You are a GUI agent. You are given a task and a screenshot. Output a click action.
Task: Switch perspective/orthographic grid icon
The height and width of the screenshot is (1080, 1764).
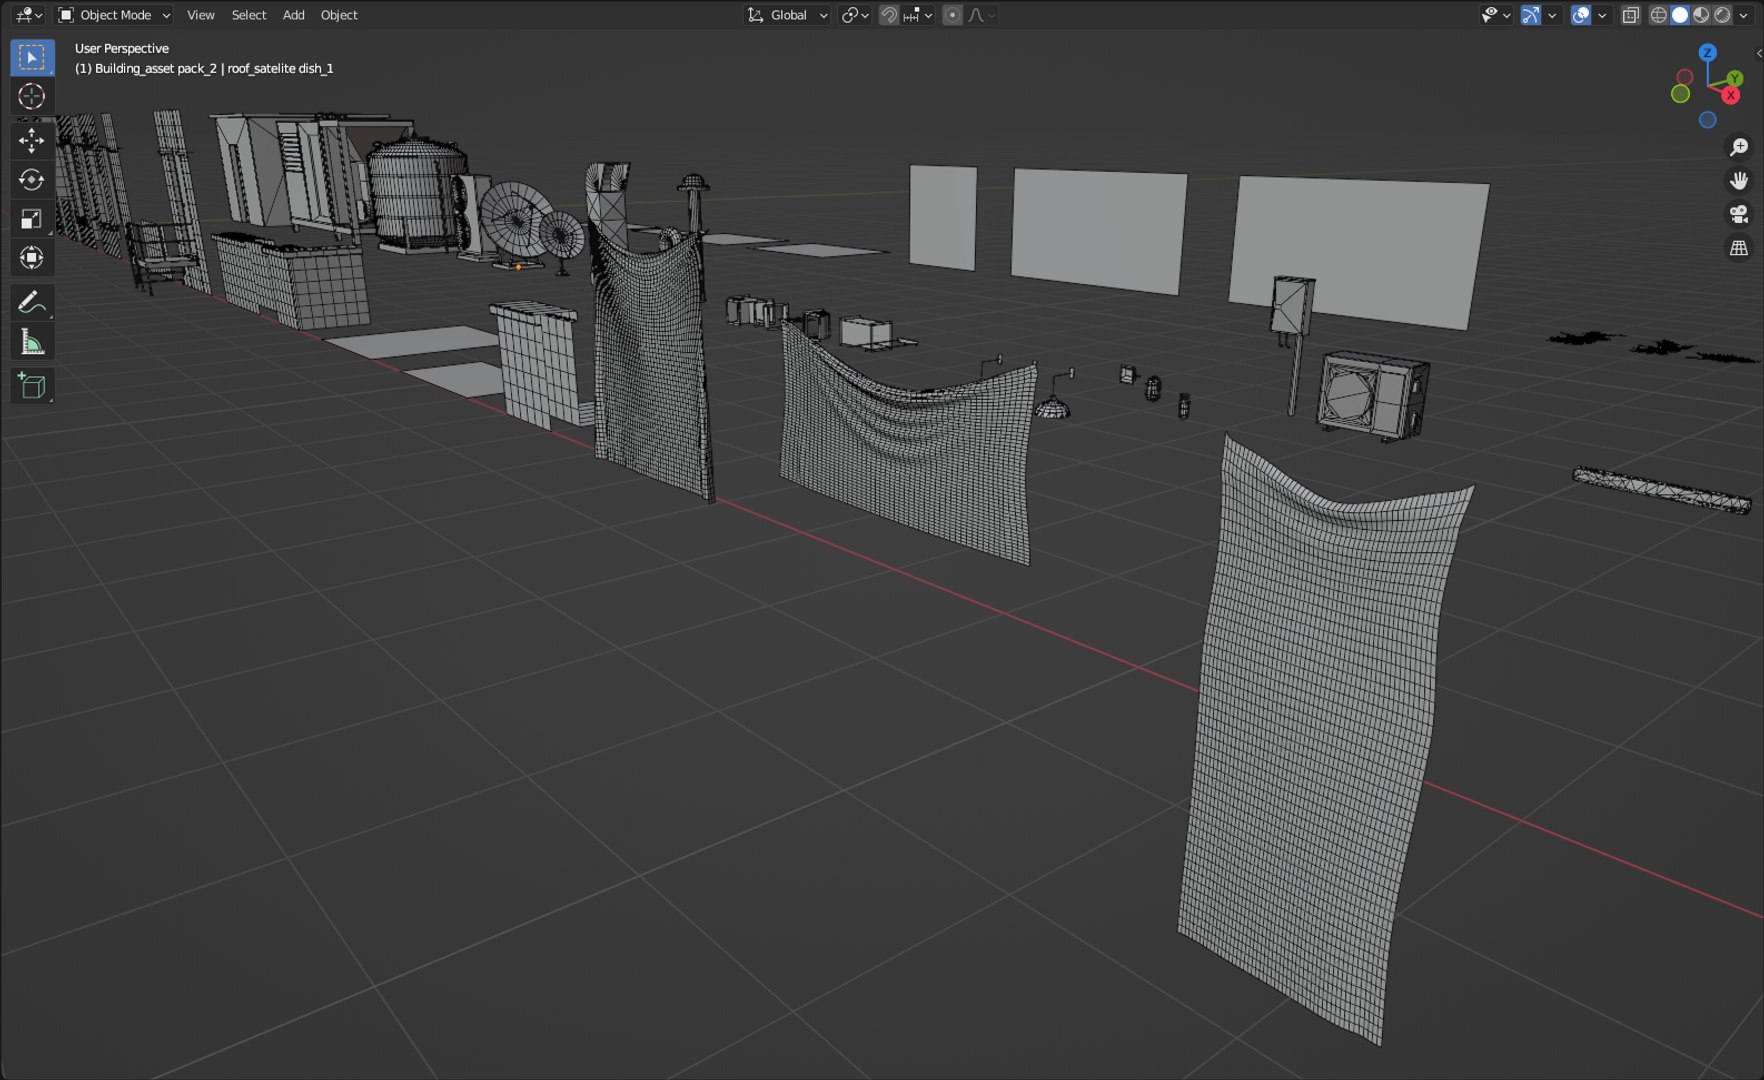[x=1739, y=248]
